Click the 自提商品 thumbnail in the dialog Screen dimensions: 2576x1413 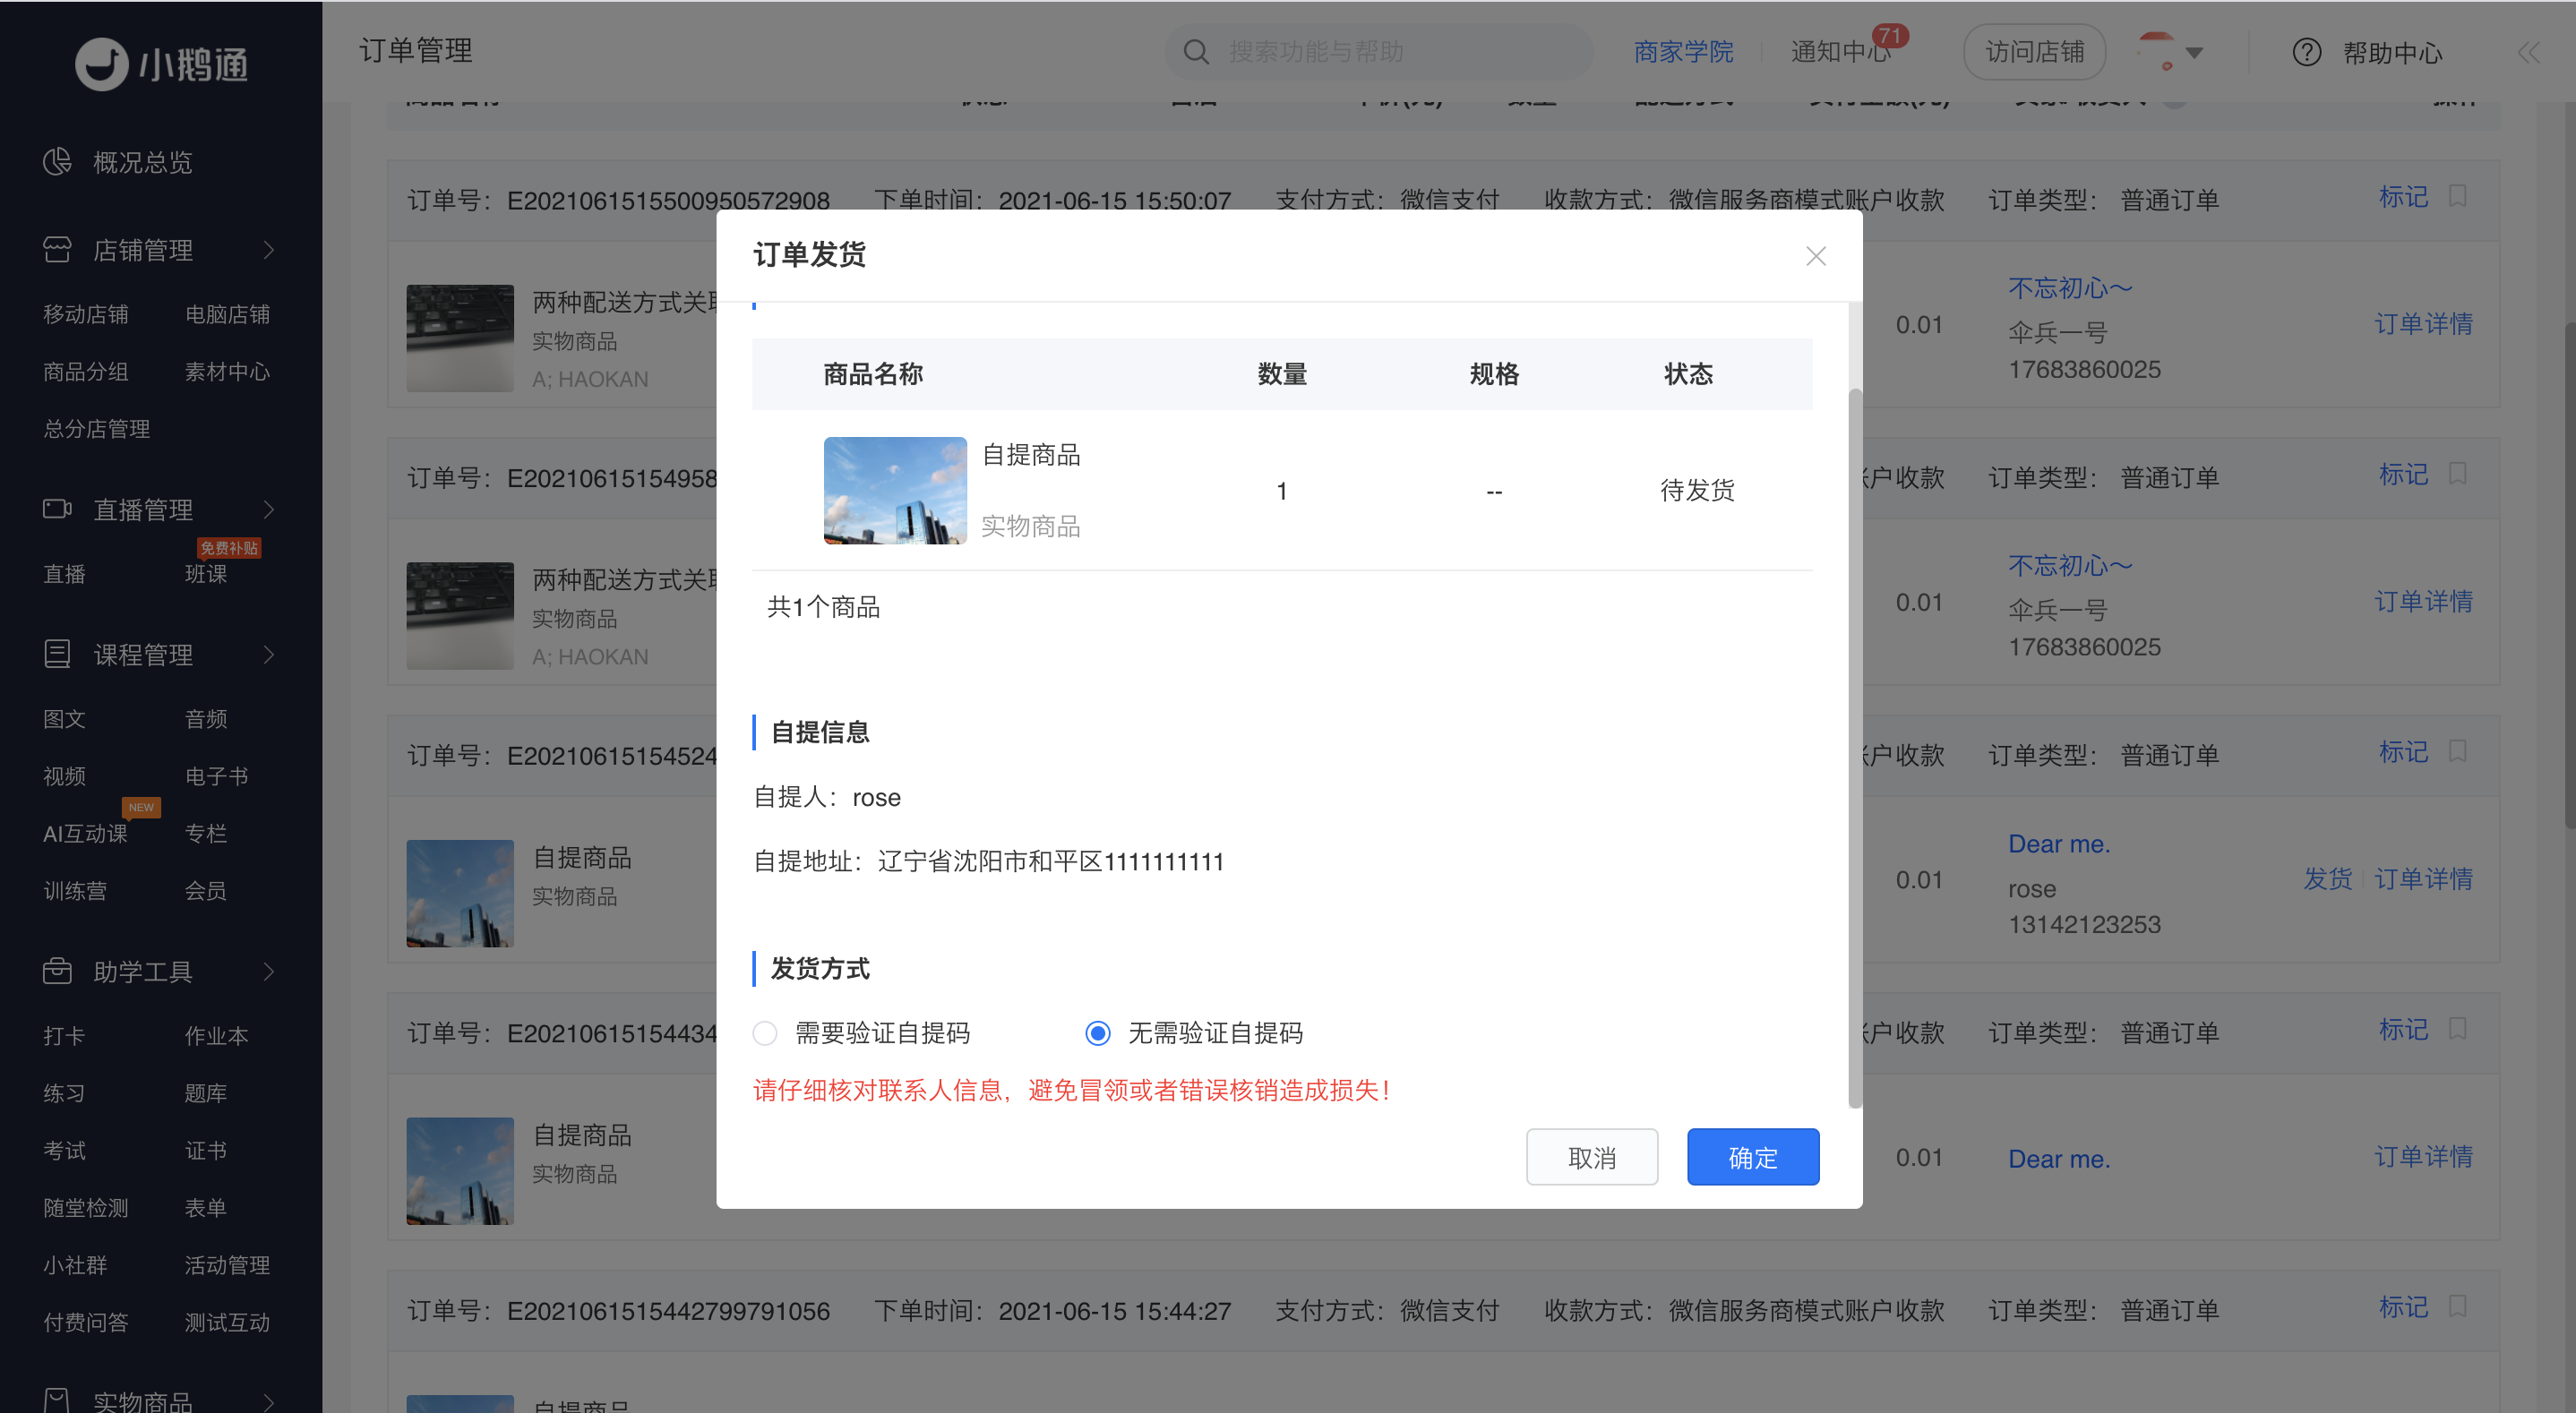tap(895, 490)
